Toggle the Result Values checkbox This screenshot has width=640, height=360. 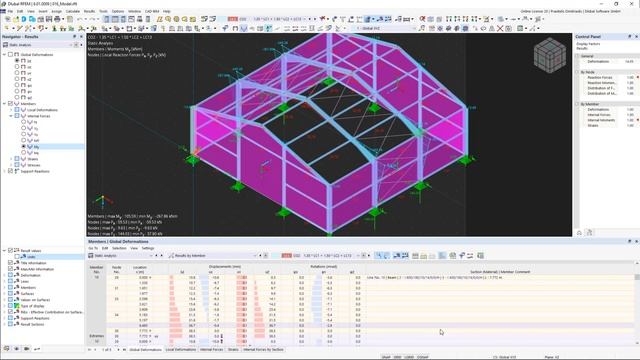coord(11,251)
